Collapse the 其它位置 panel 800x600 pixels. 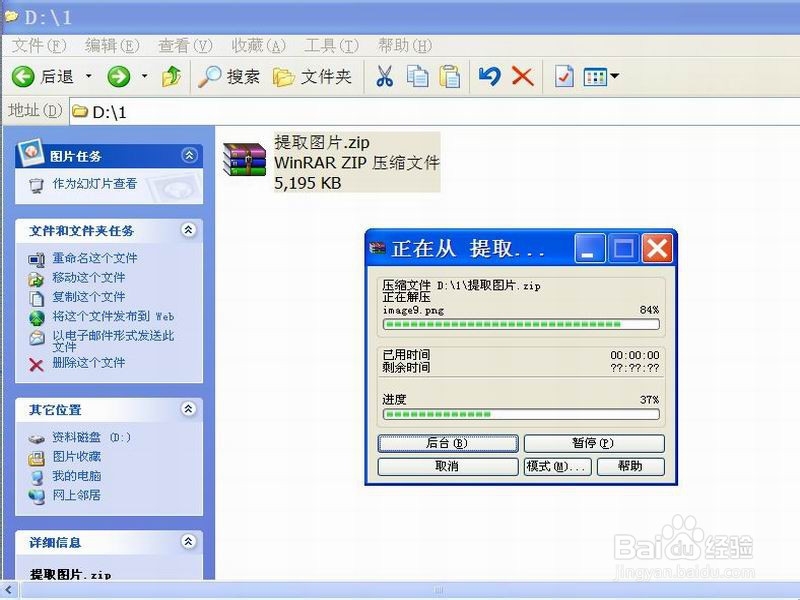[x=187, y=409]
